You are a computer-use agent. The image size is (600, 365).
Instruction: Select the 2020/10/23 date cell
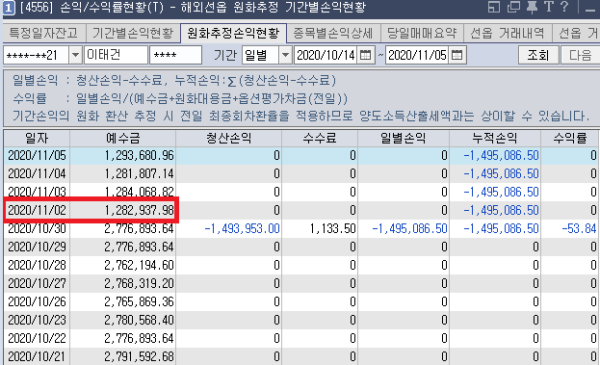[37, 320]
